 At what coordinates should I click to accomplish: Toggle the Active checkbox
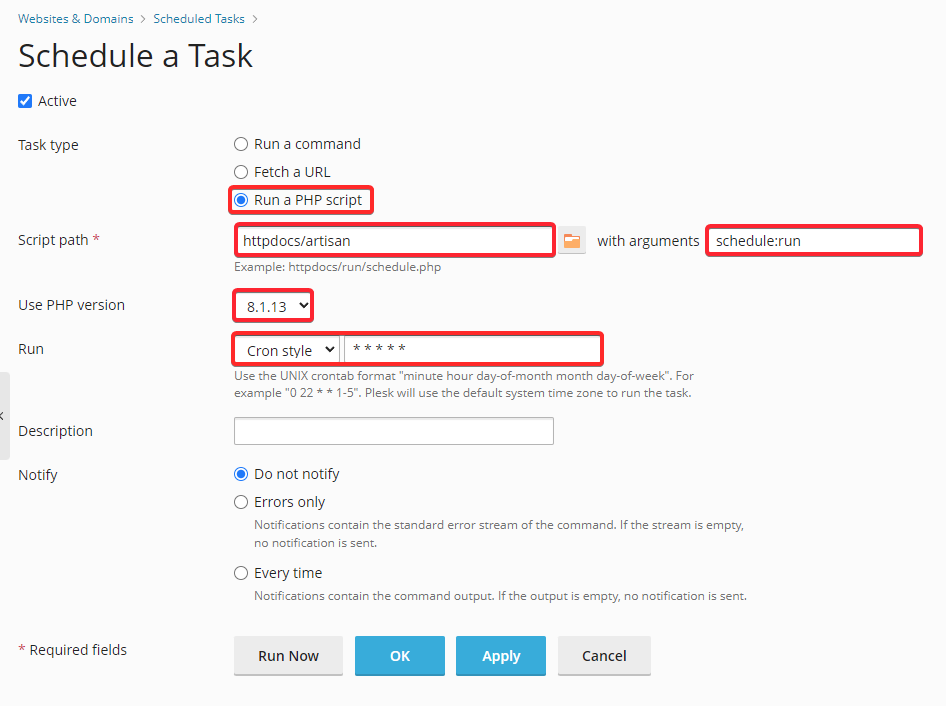pyautogui.click(x=25, y=101)
